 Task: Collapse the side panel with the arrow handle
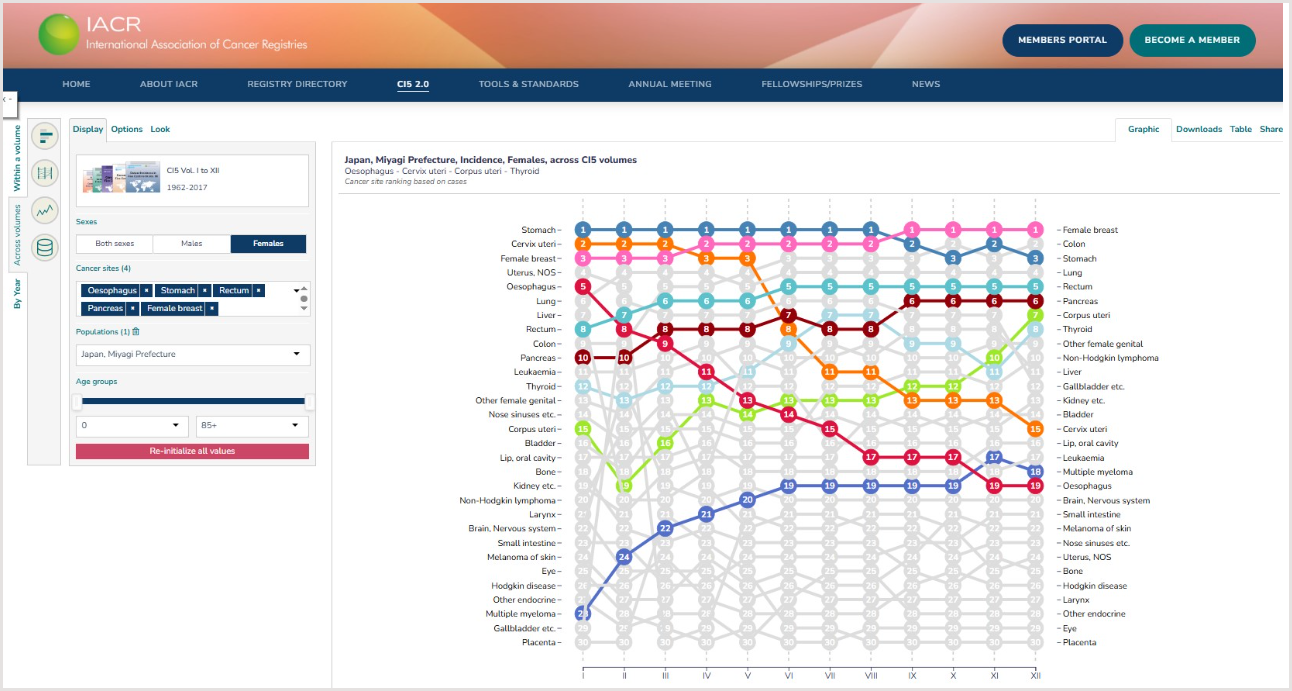(7, 100)
